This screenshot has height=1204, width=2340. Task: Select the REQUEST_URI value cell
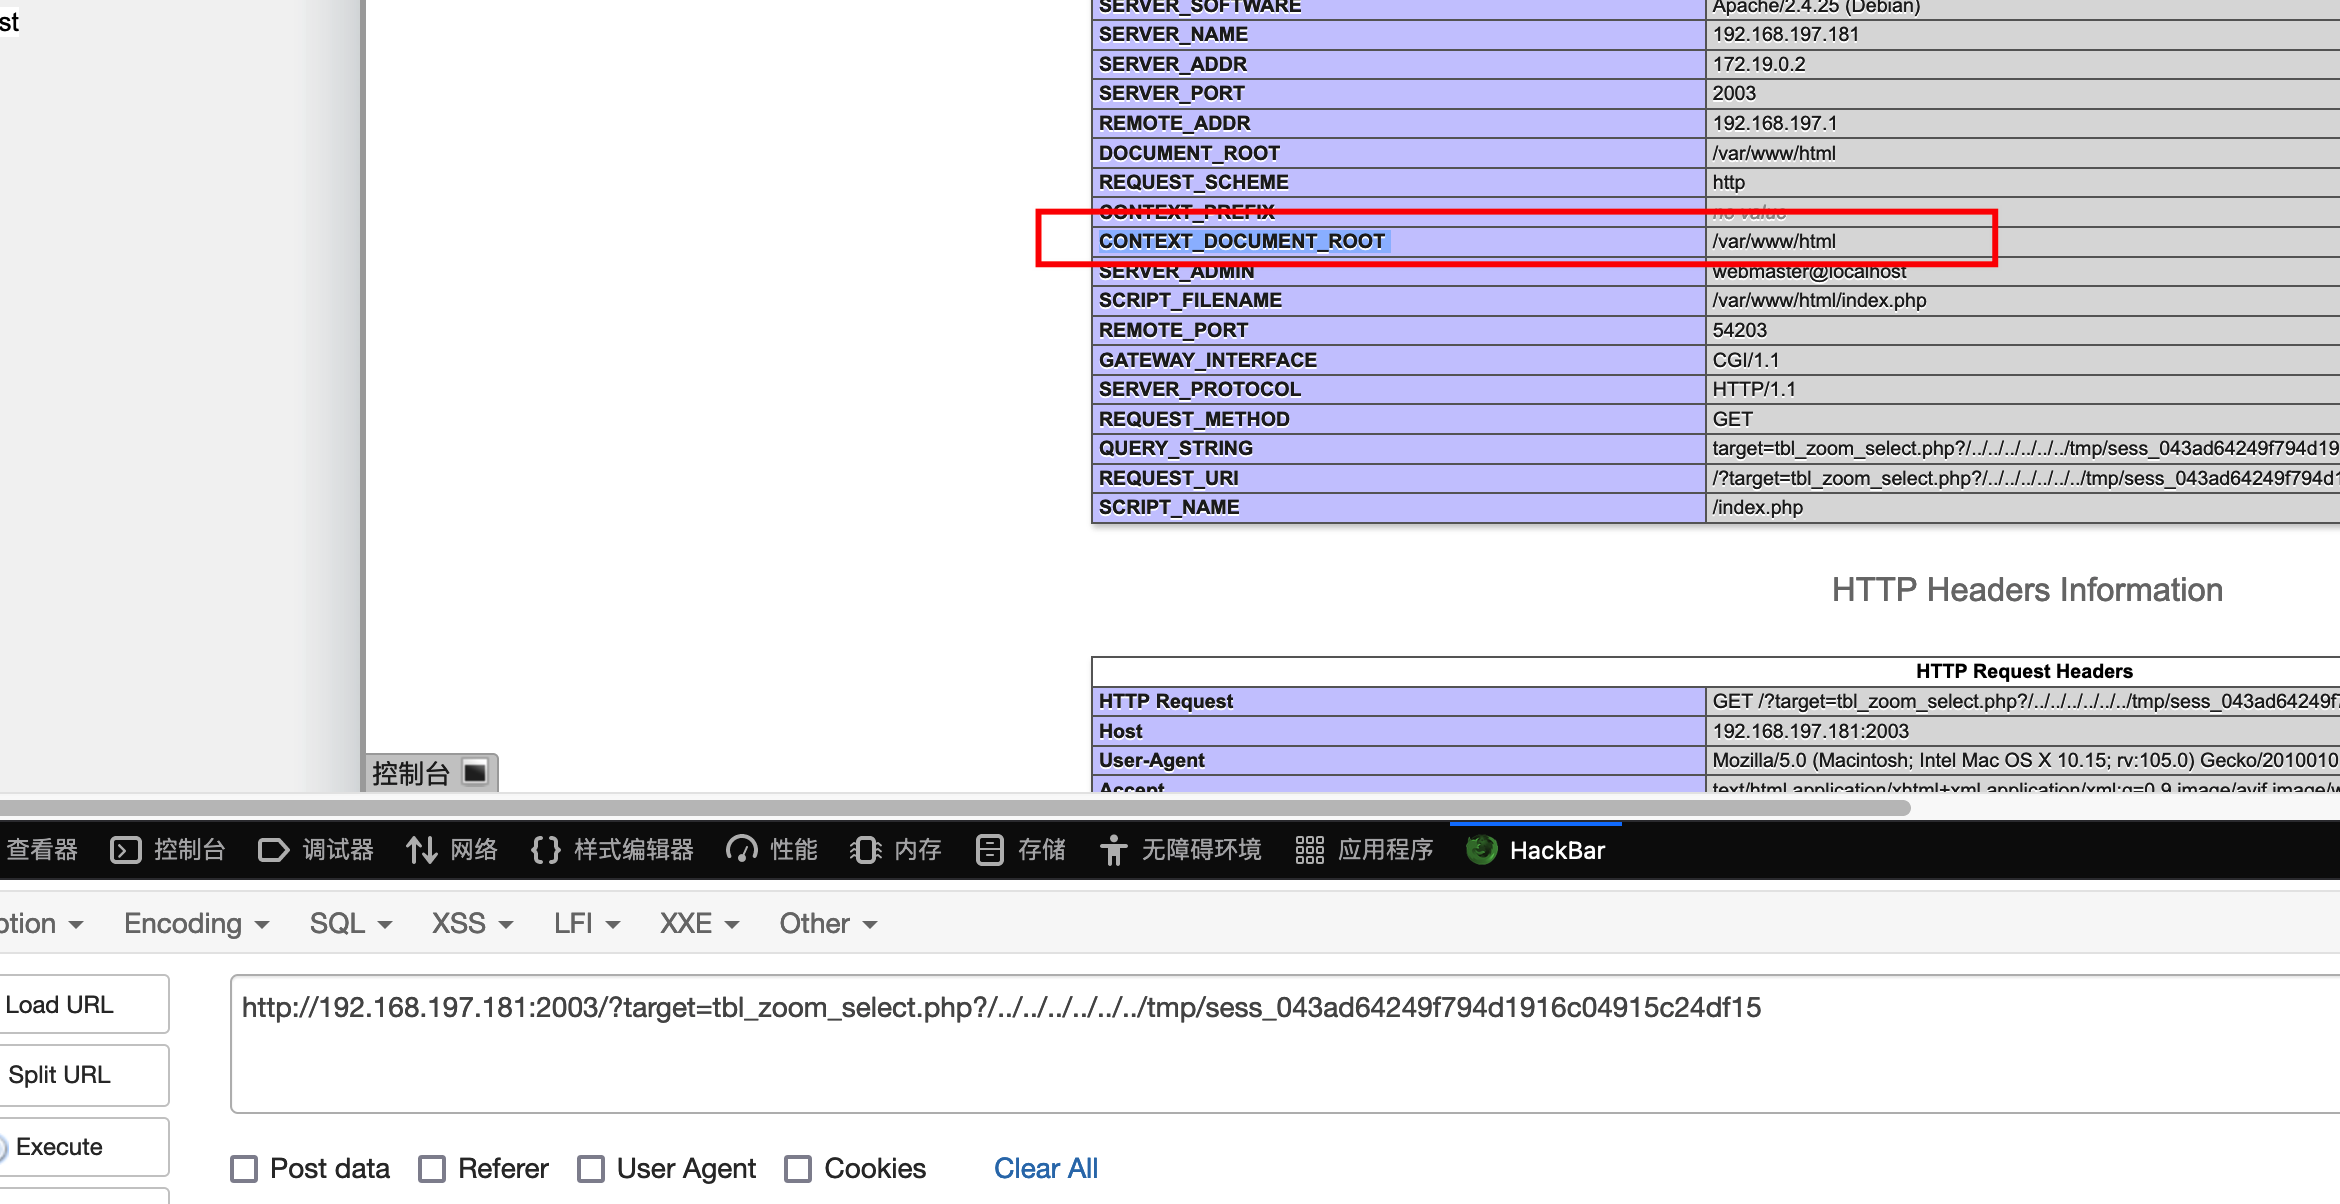[2023, 478]
